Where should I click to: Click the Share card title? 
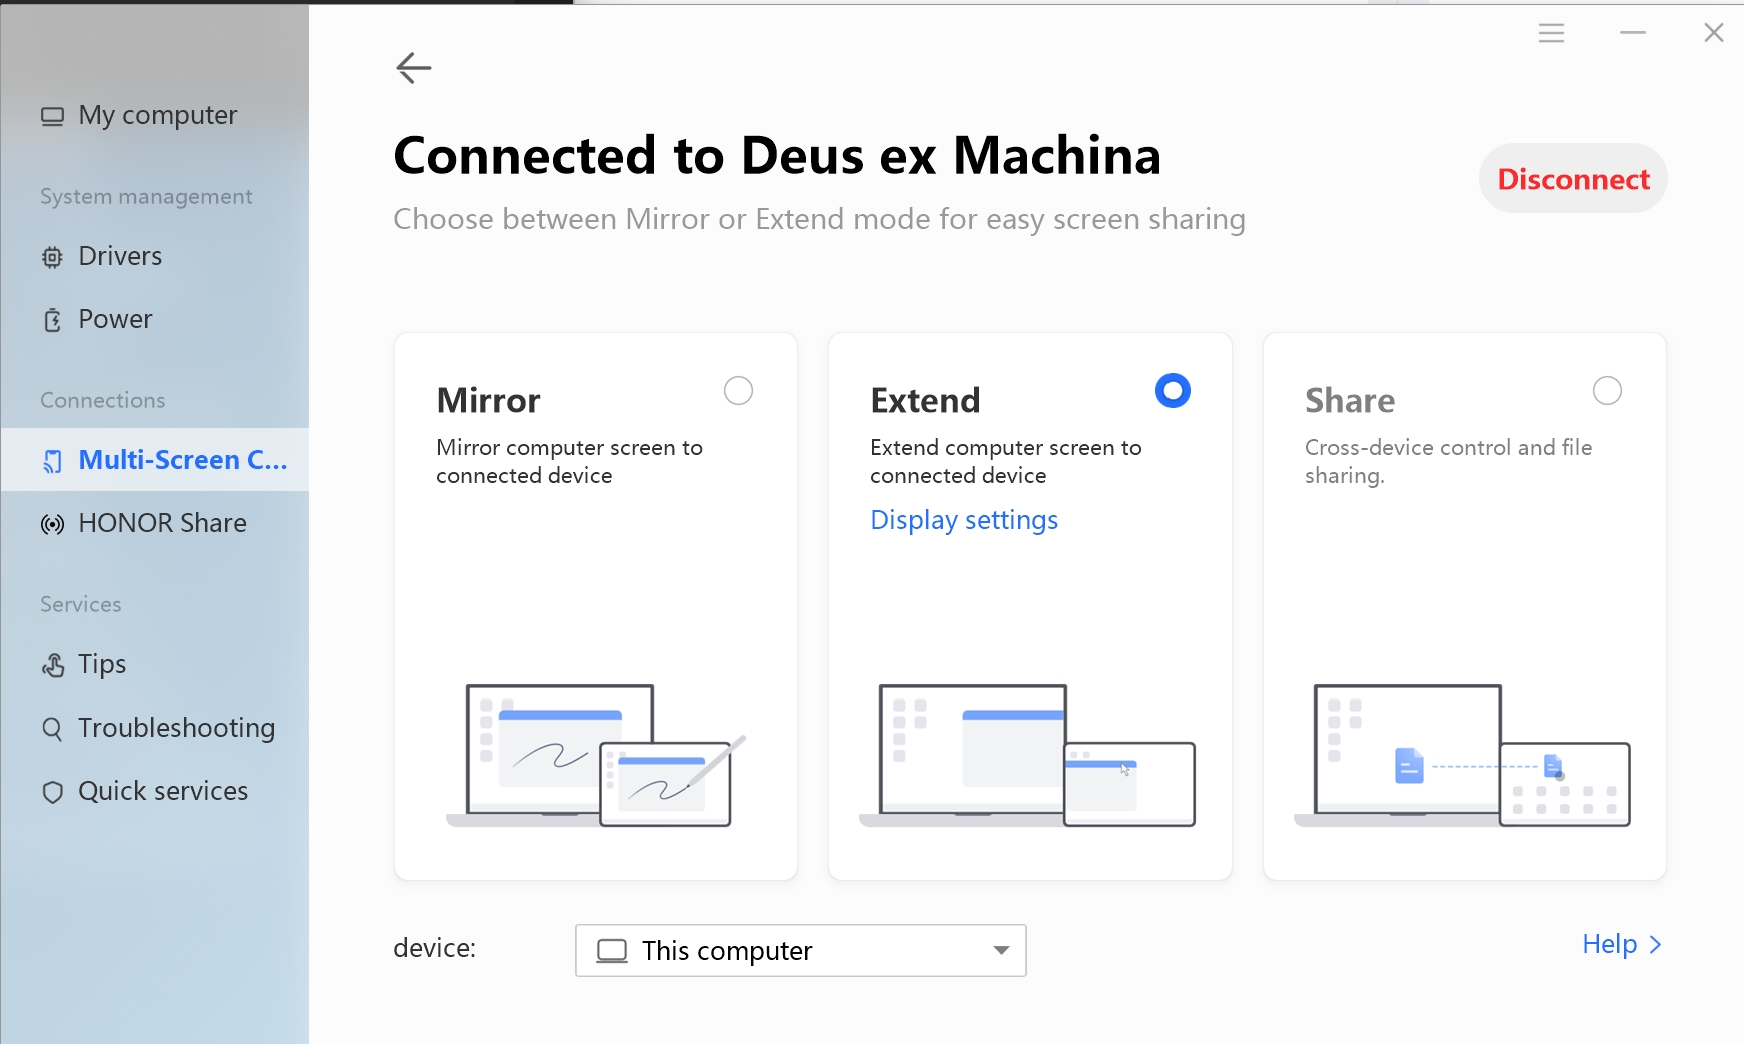coord(1350,401)
